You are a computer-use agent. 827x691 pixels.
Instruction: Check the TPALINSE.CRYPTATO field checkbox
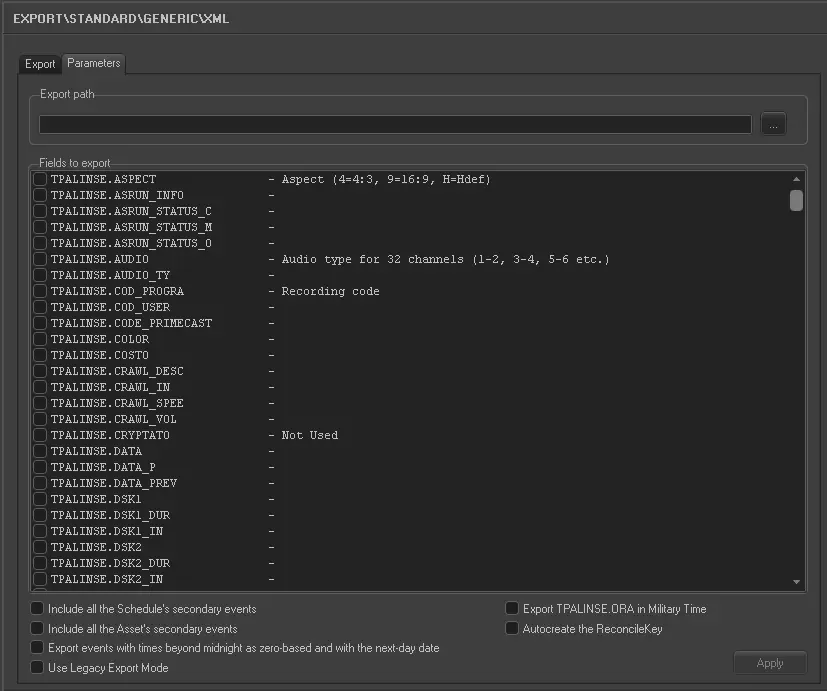coord(40,435)
